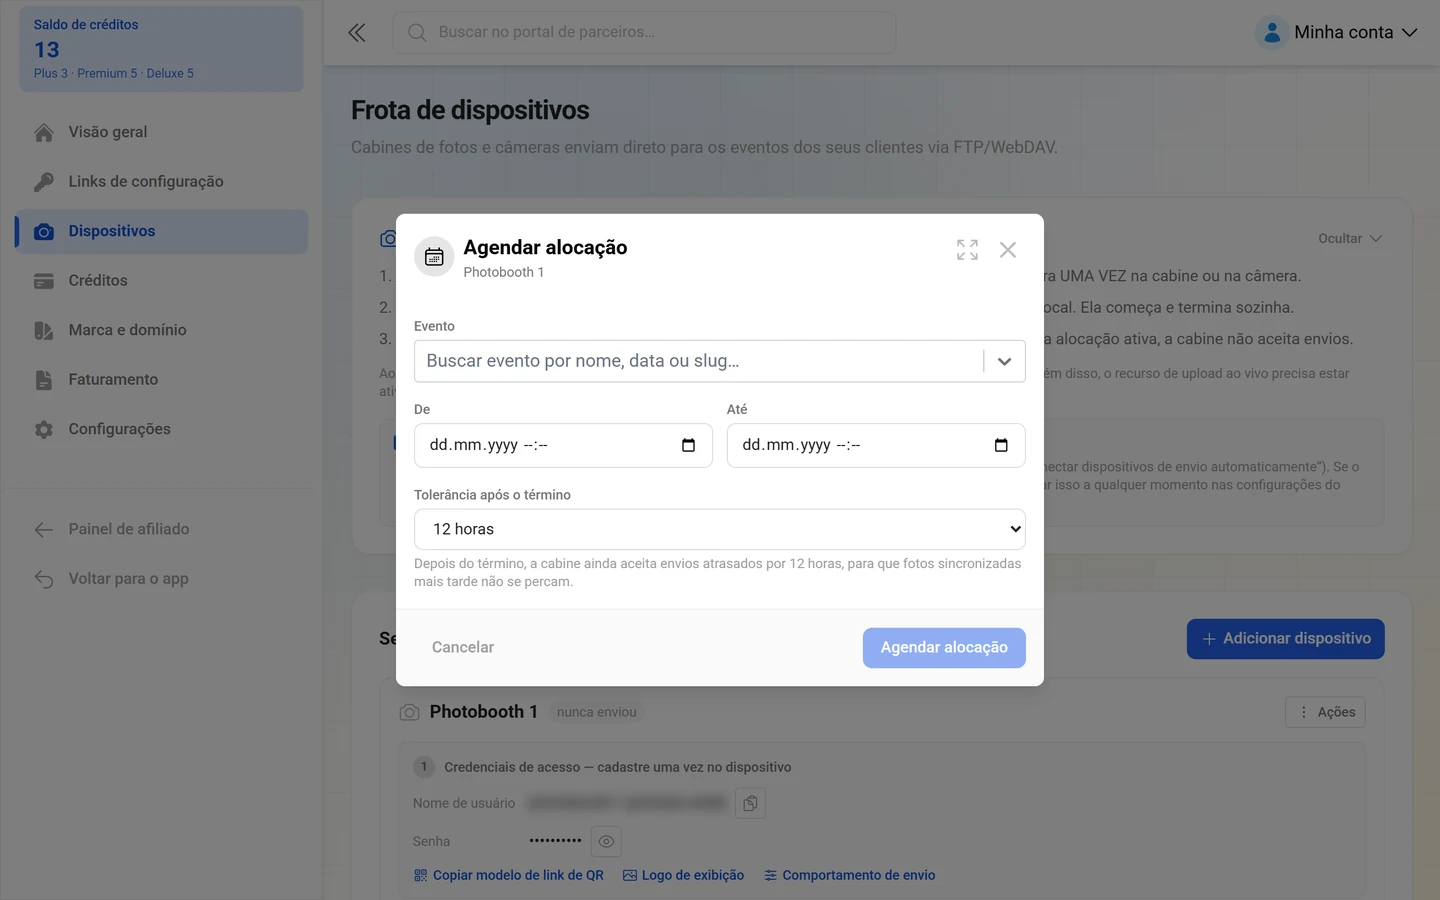Viewport: 1440px width, 900px height.
Task: Select Dispositivos in the sidebar
Action: (162, 231)
